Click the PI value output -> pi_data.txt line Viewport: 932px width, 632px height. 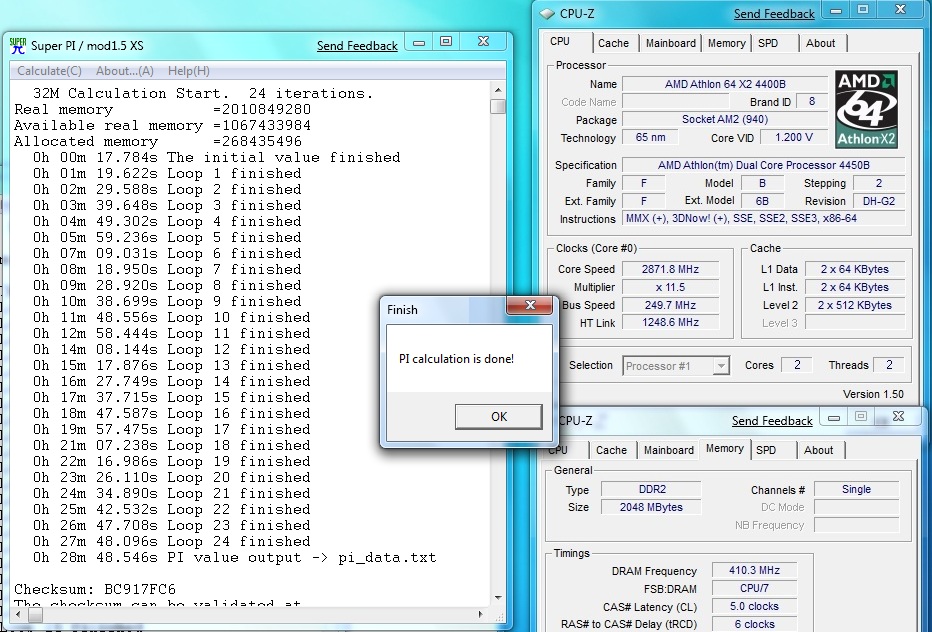(235, 558)
